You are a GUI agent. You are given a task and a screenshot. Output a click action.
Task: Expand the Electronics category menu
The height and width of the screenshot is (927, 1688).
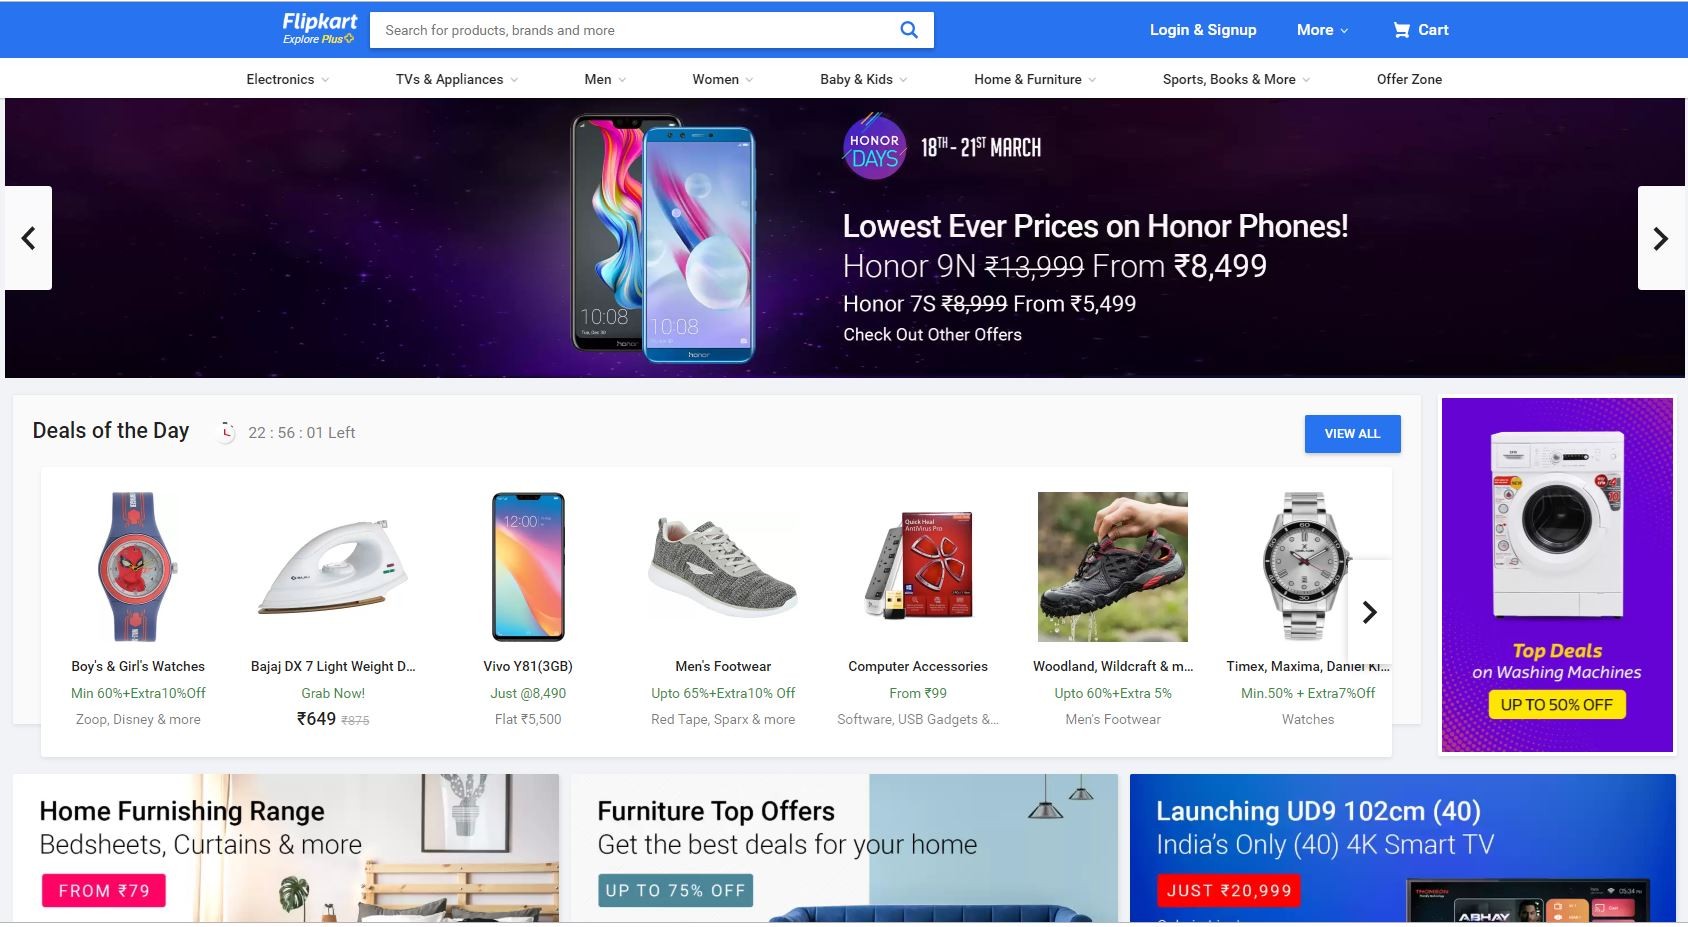pos(288,79)
